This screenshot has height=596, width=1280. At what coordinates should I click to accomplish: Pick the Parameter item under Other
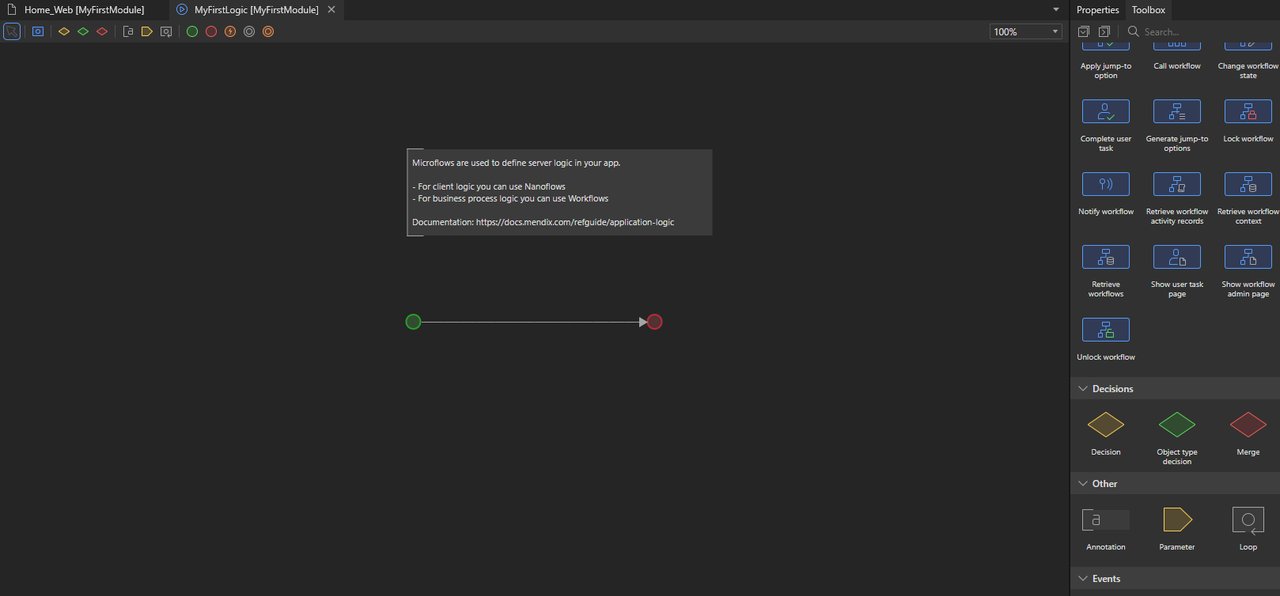(x=1177, y=520)
